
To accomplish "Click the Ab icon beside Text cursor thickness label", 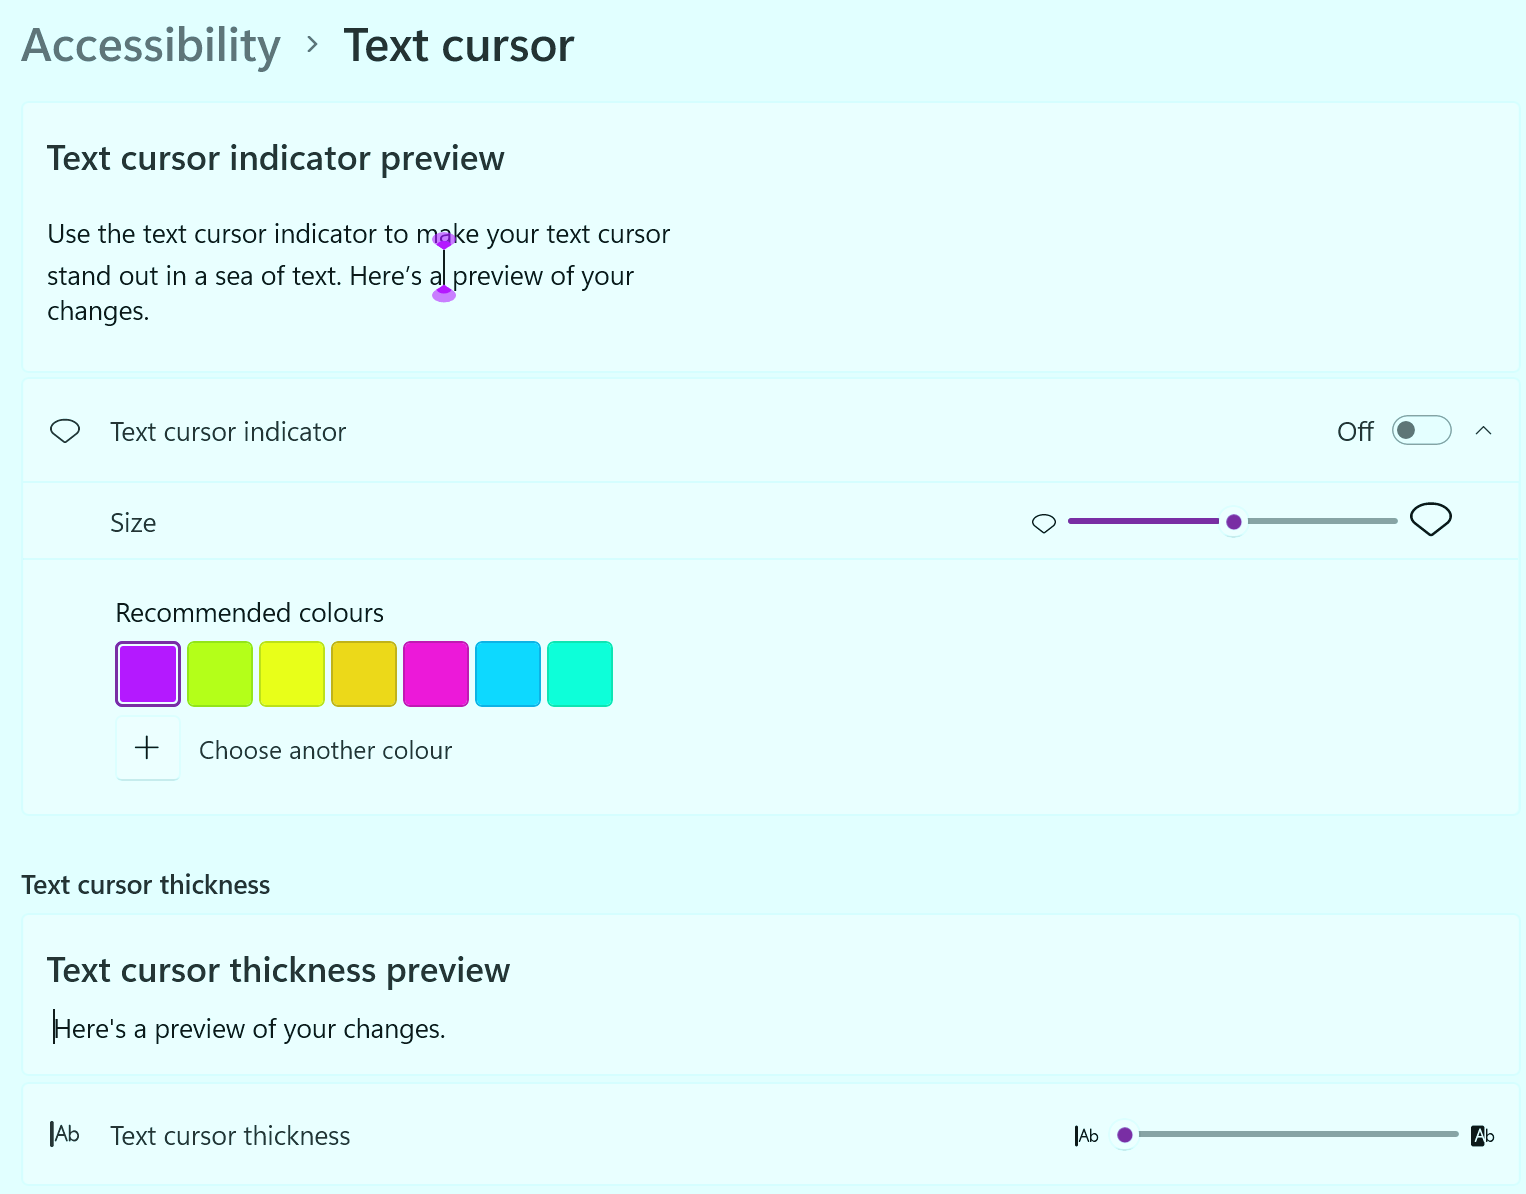I will click(64, 1134).
